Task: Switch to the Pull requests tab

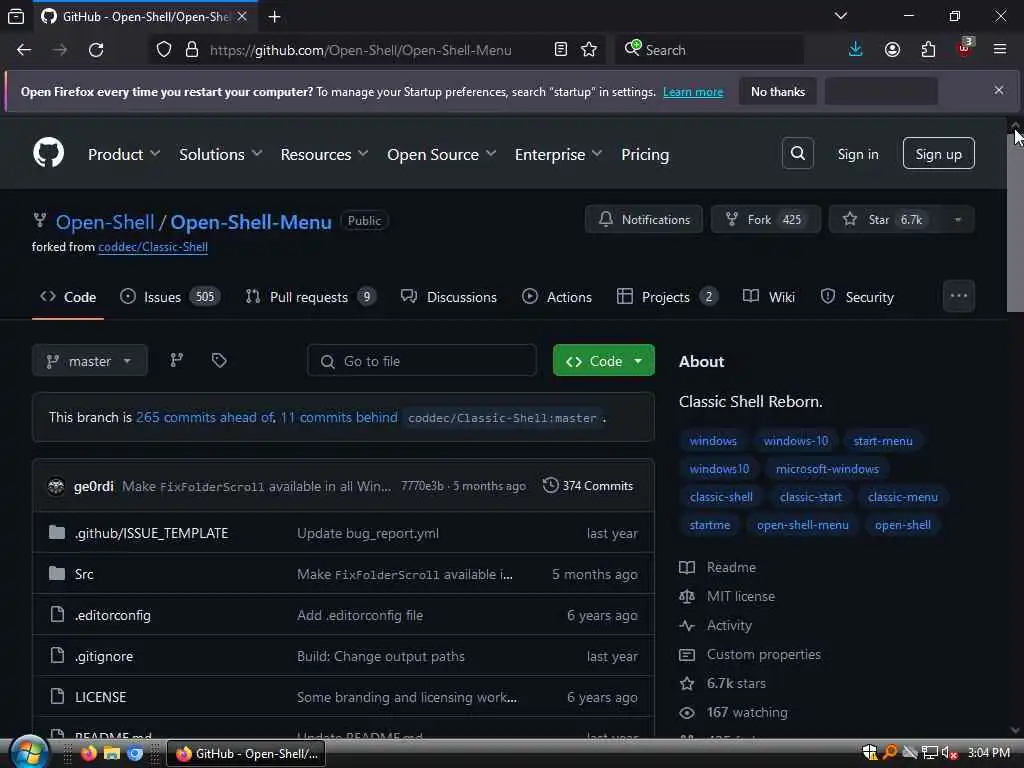Action: coord(311,297)
